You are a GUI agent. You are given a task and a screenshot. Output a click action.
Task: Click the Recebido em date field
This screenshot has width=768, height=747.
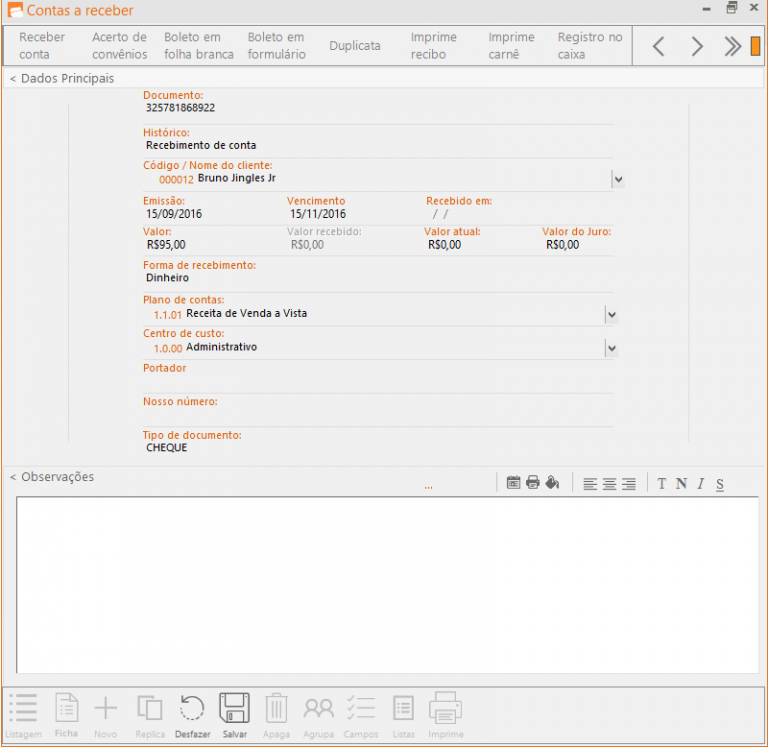441,214
